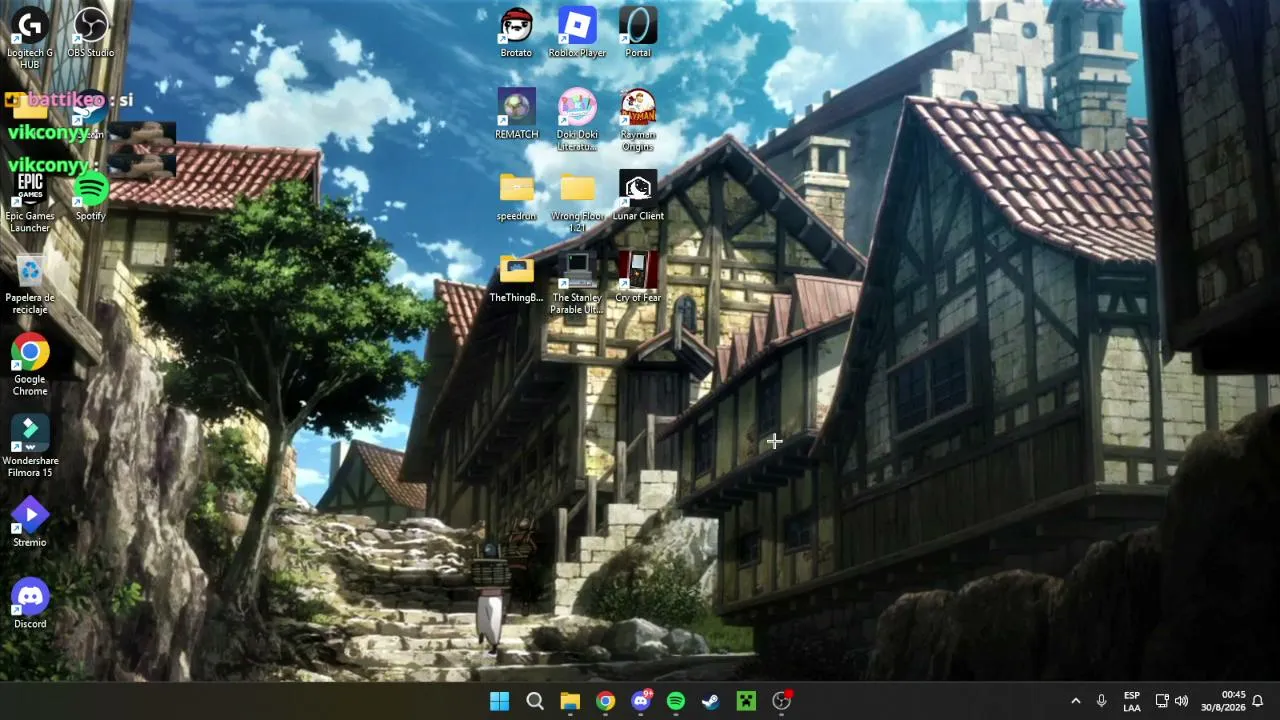Select the Logitech G HUB desktop shortcut
This screenshot has height=720, width=1280.
point(30,38)
